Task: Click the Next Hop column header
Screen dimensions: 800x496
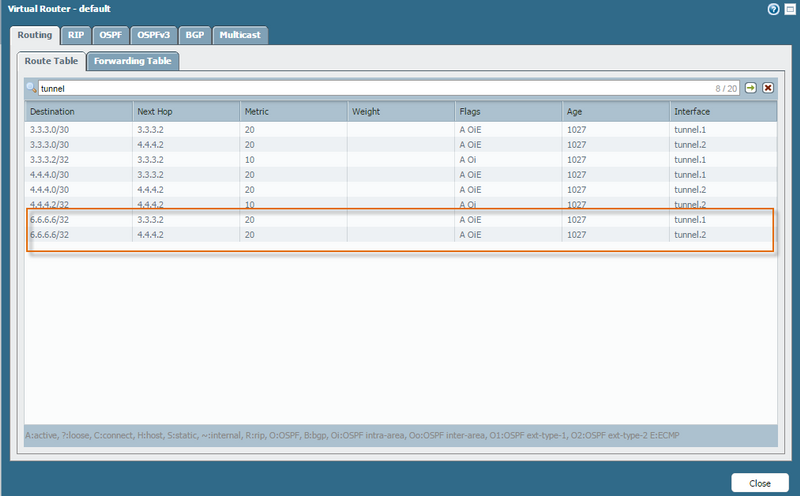Action: click(x=186, y=111)
